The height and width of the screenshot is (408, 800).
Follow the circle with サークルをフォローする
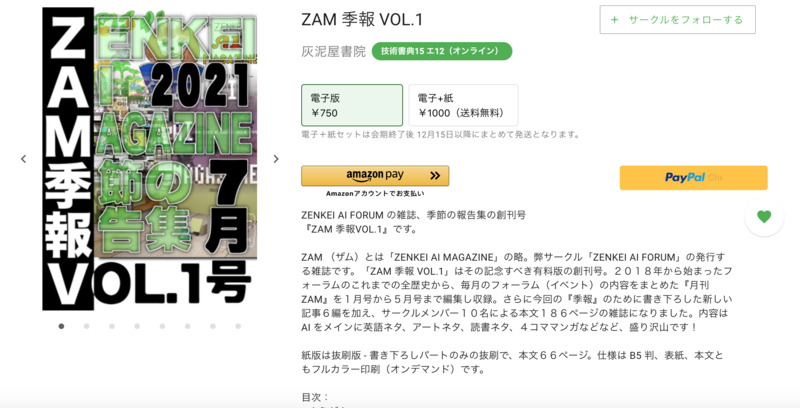[x=678, y=20]
